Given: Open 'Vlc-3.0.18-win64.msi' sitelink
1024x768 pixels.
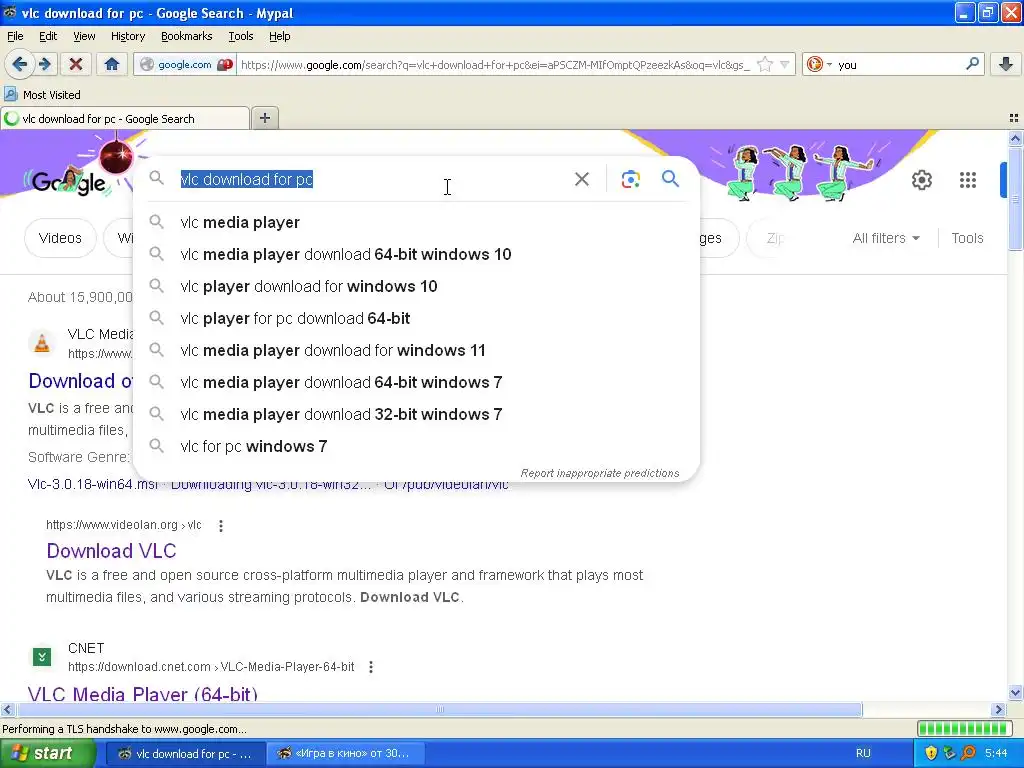Looking at the screenshot, I should tap(93, 485).
